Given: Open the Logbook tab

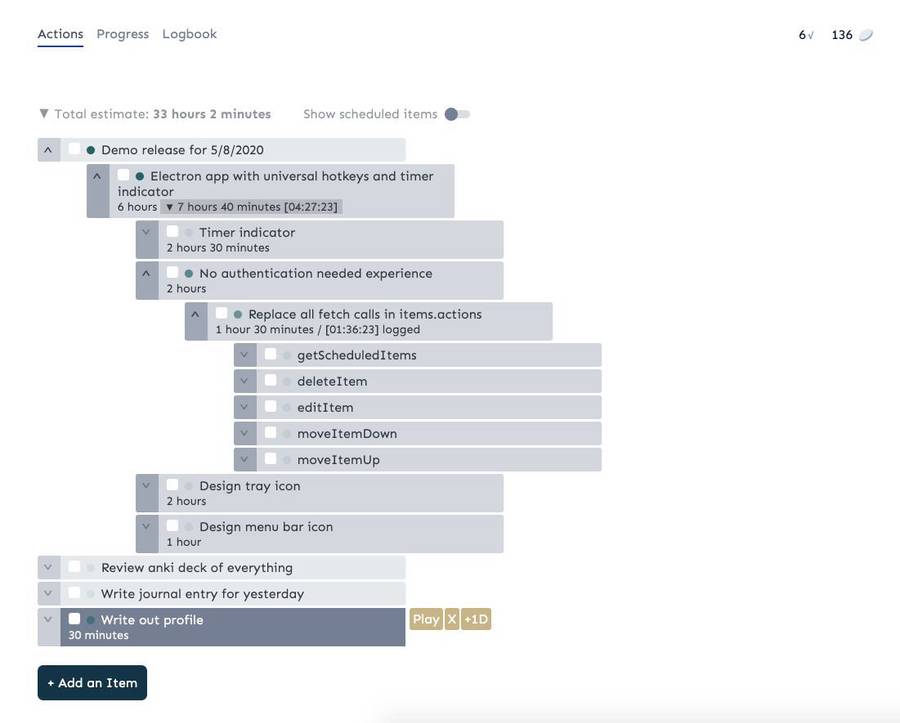Looking at the screenshot, I should tap(189, 34).
